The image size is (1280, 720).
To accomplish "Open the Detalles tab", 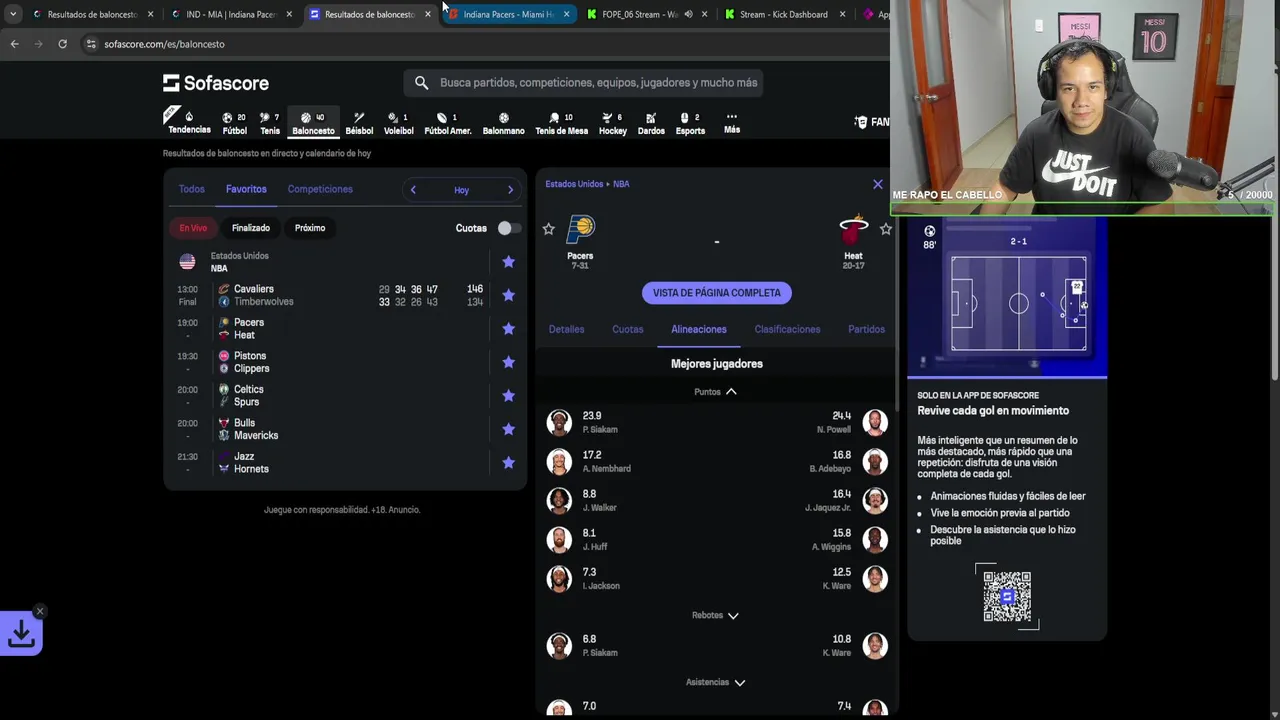I will (x=566, y=329).
